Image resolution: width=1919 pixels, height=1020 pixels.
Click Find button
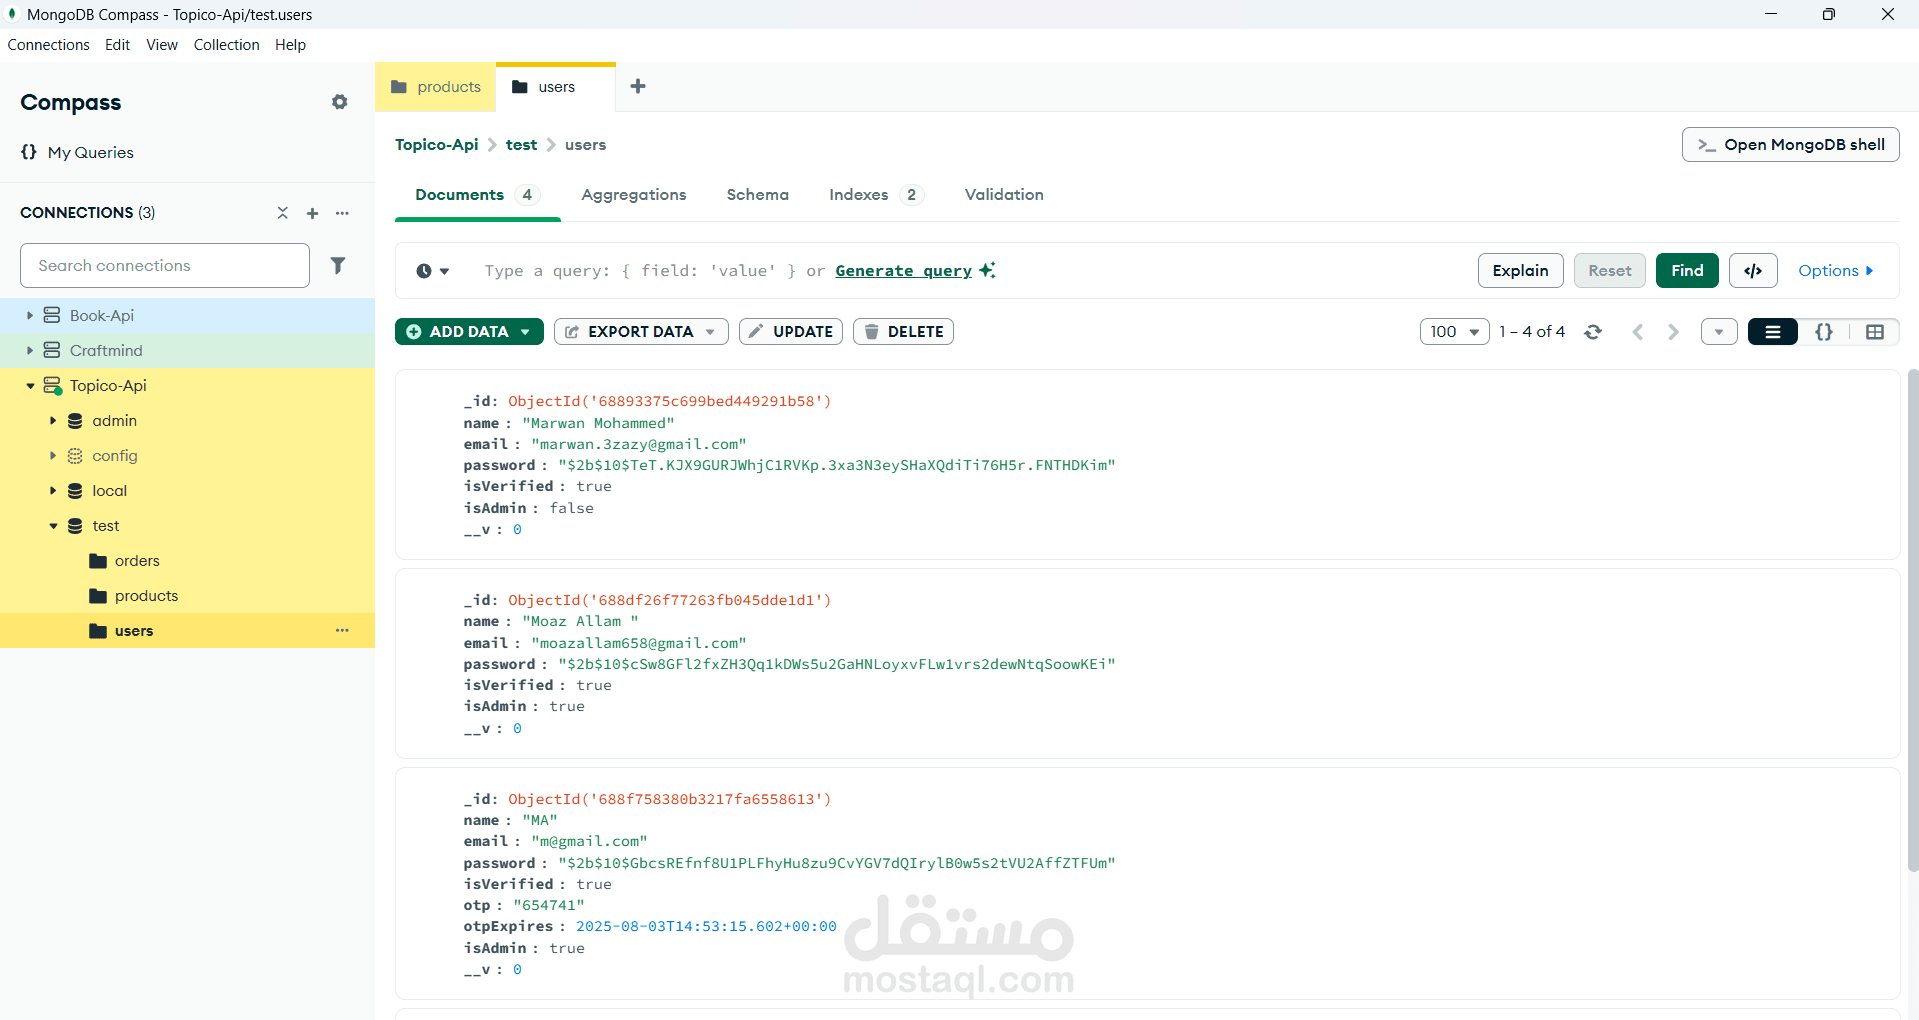[1687, 270]
